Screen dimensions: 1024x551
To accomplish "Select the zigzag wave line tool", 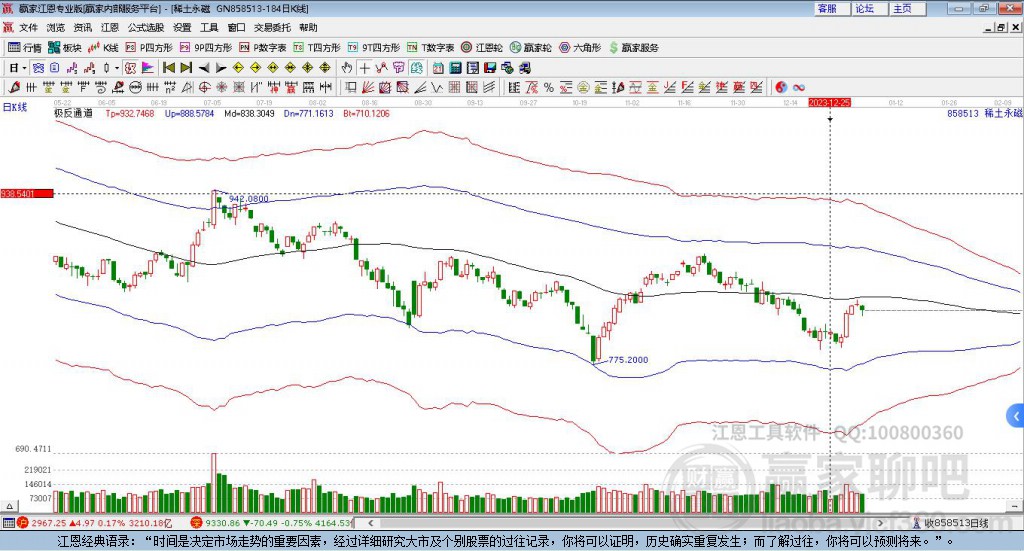I will point(436,87).
